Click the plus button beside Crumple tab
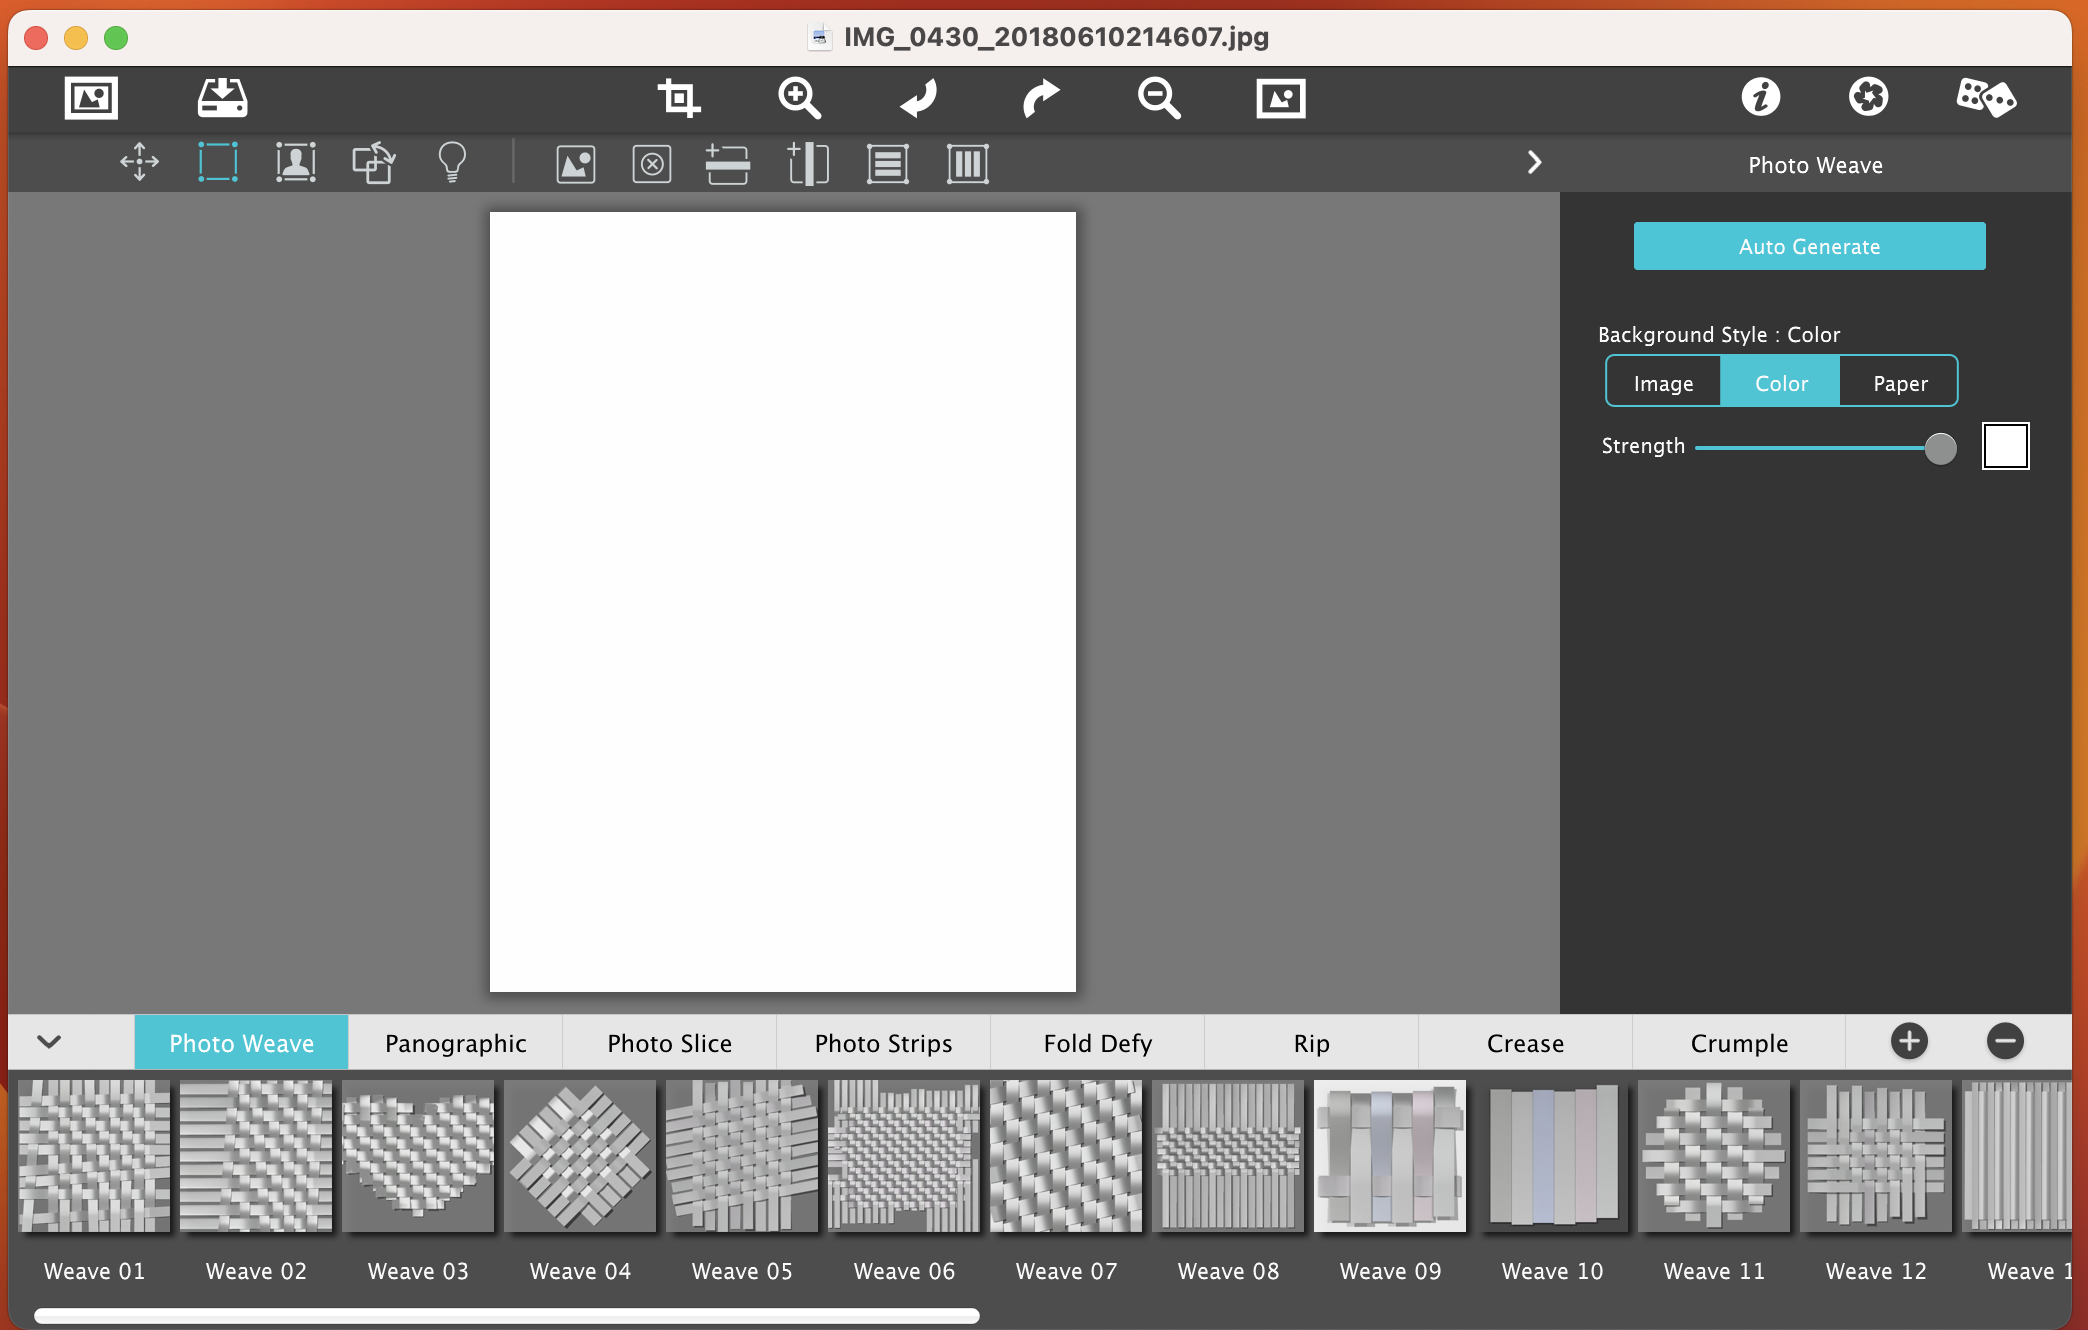 (x=1909, y=1042)
